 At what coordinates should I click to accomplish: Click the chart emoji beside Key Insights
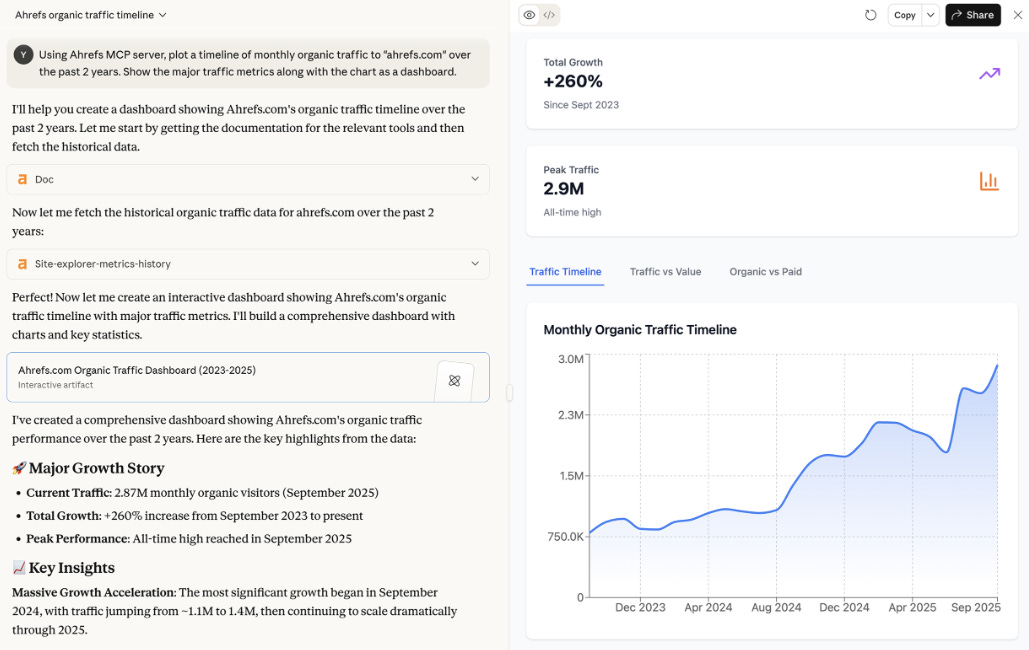coord(19,568)
